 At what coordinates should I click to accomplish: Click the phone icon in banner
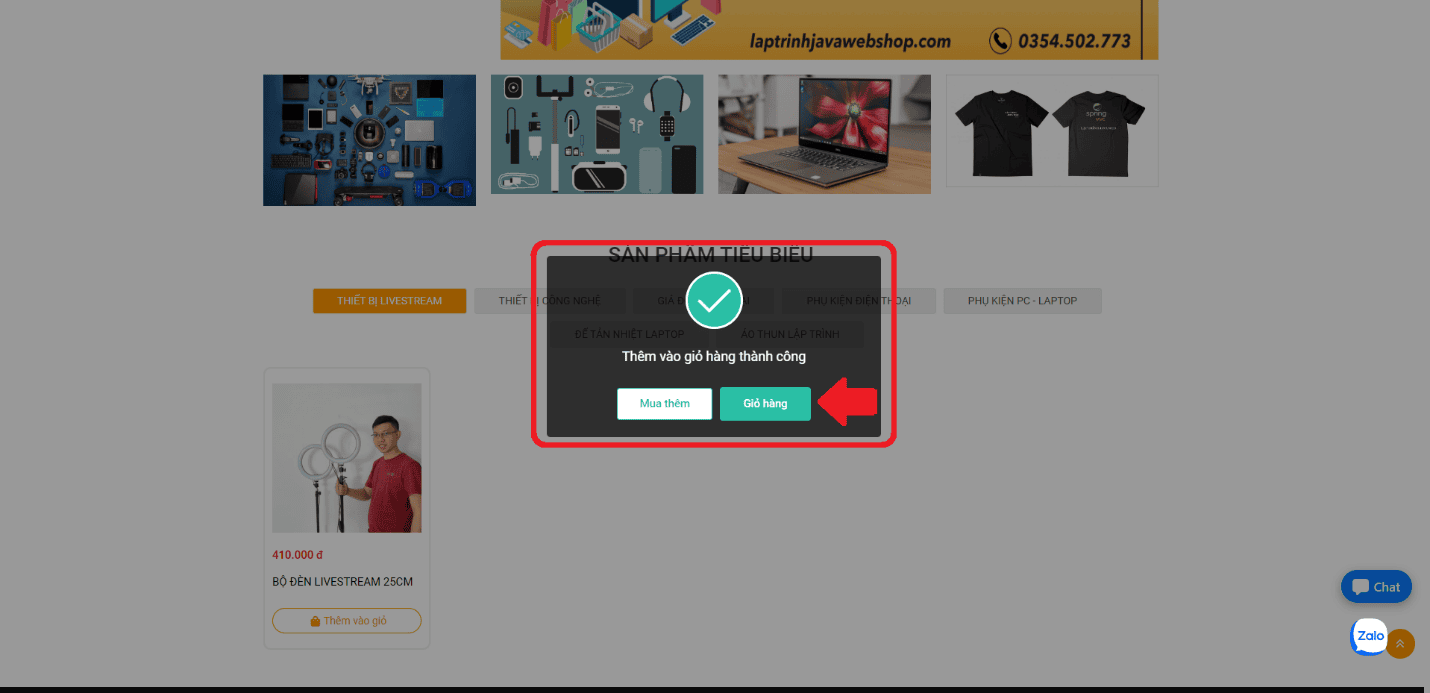(x=1000, y=41)
